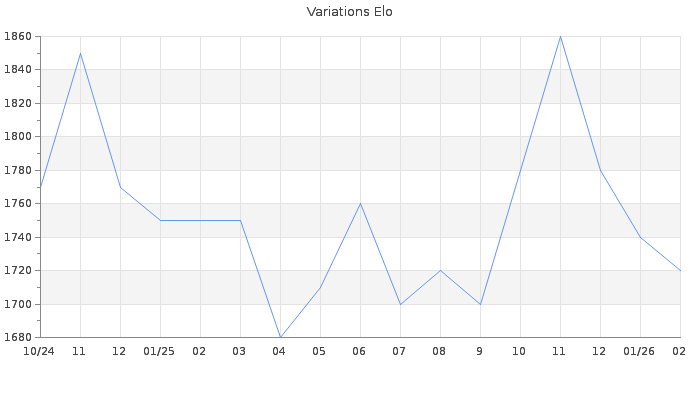Click the "04" x-axis label

[x=280, y=351]
